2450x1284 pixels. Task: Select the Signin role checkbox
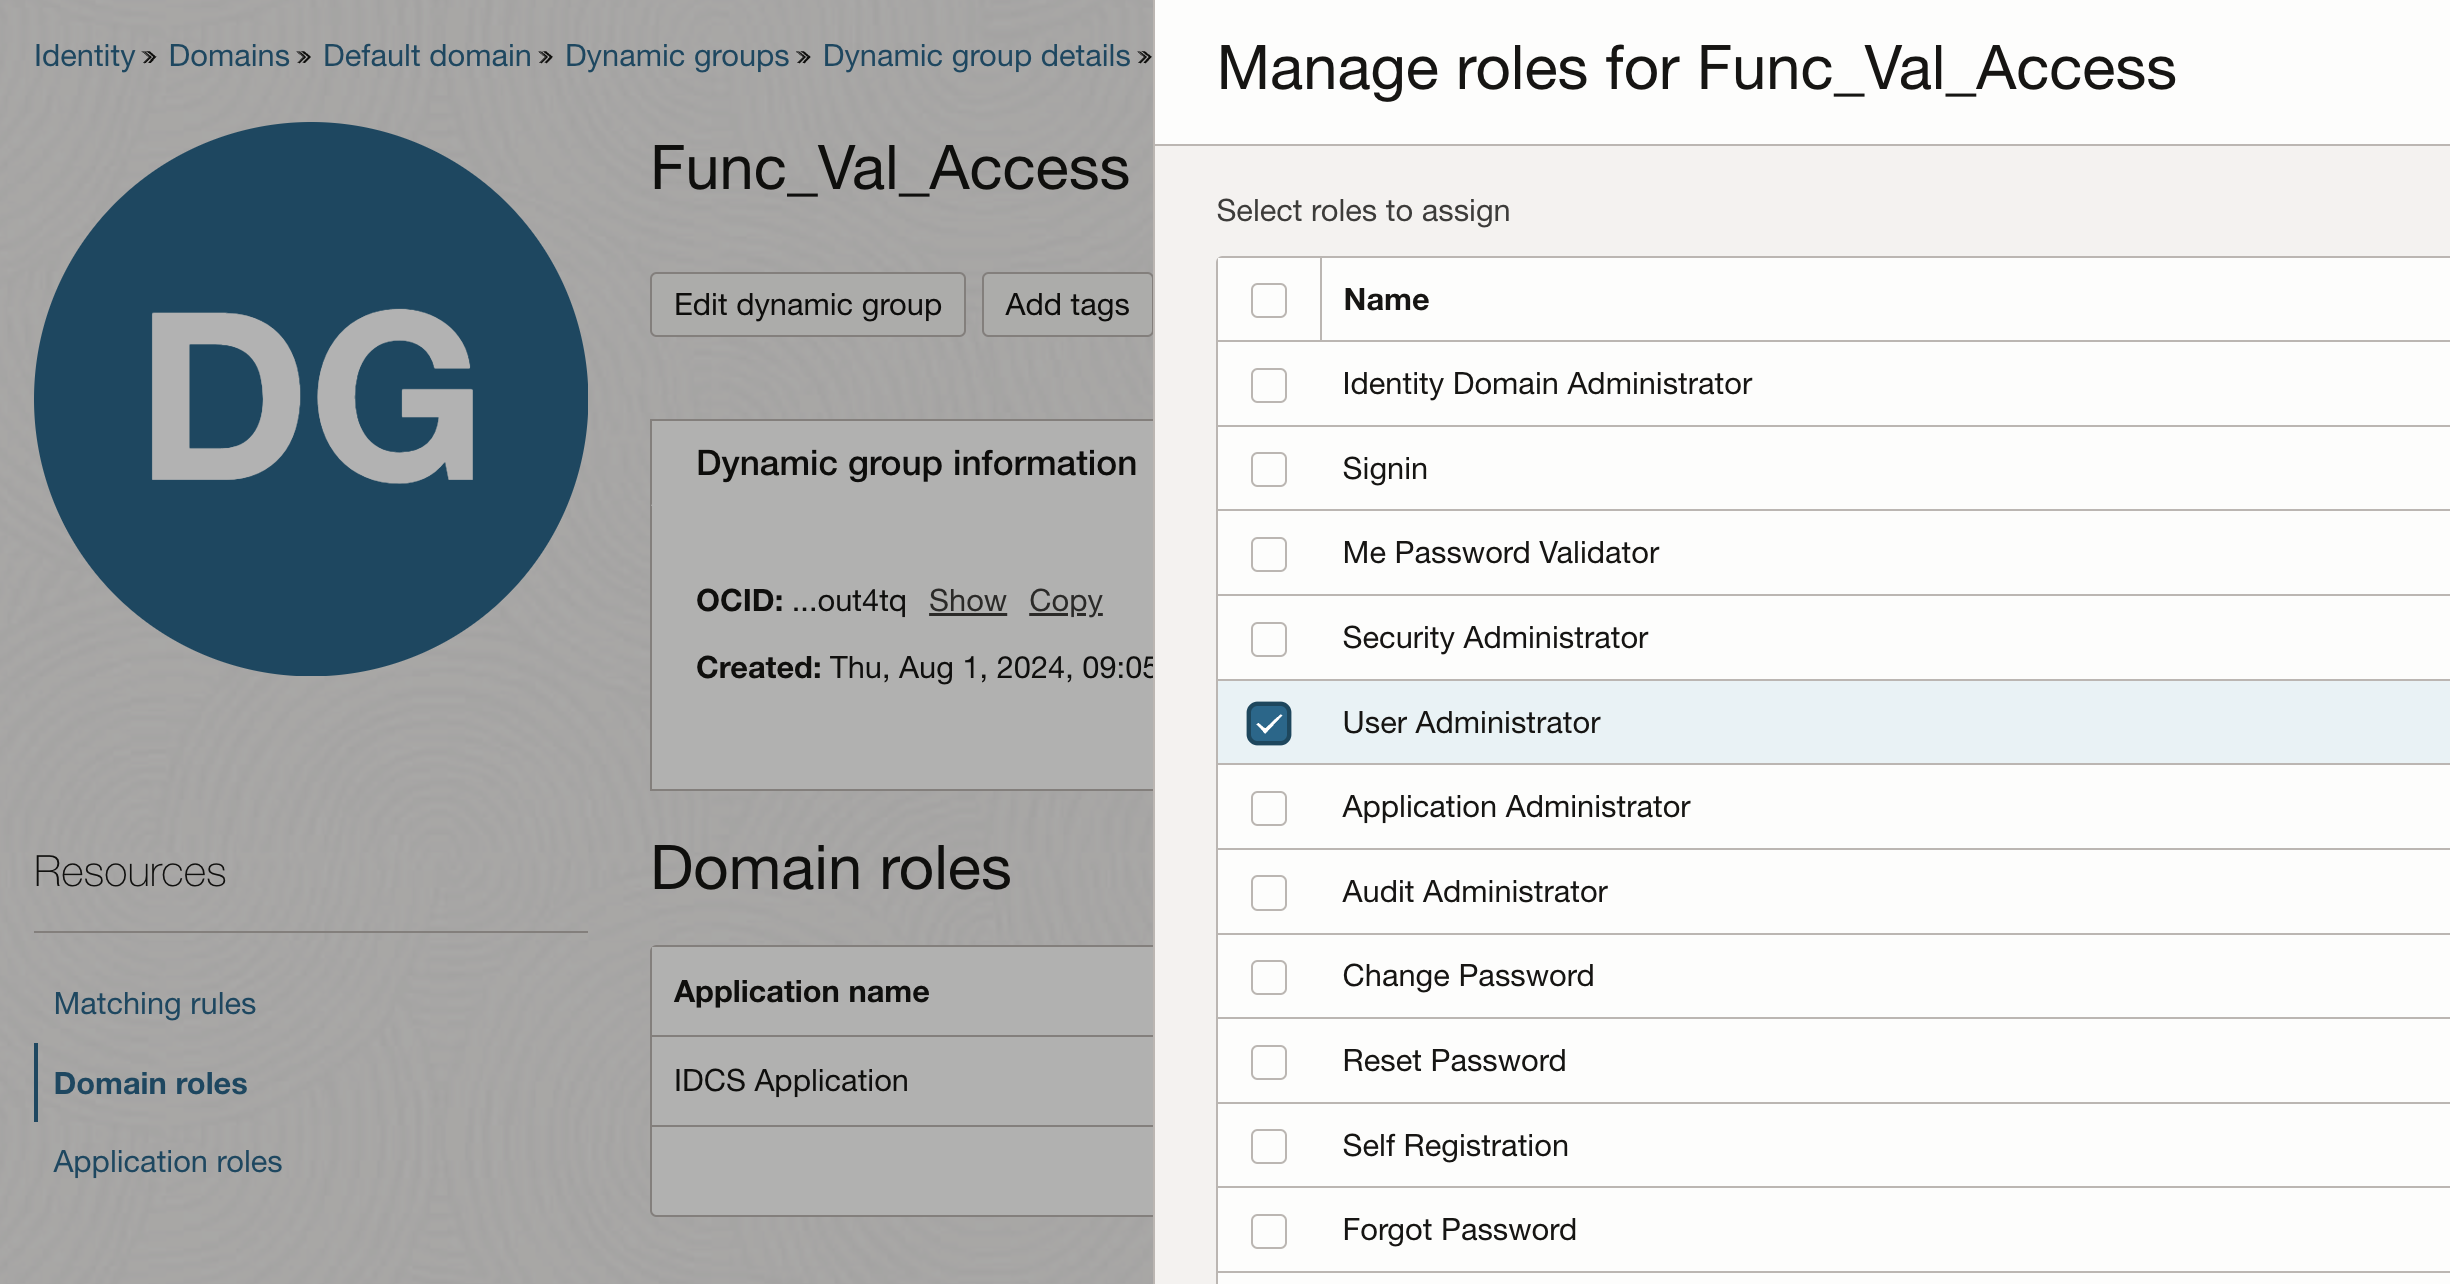[x=1268, y=469]
